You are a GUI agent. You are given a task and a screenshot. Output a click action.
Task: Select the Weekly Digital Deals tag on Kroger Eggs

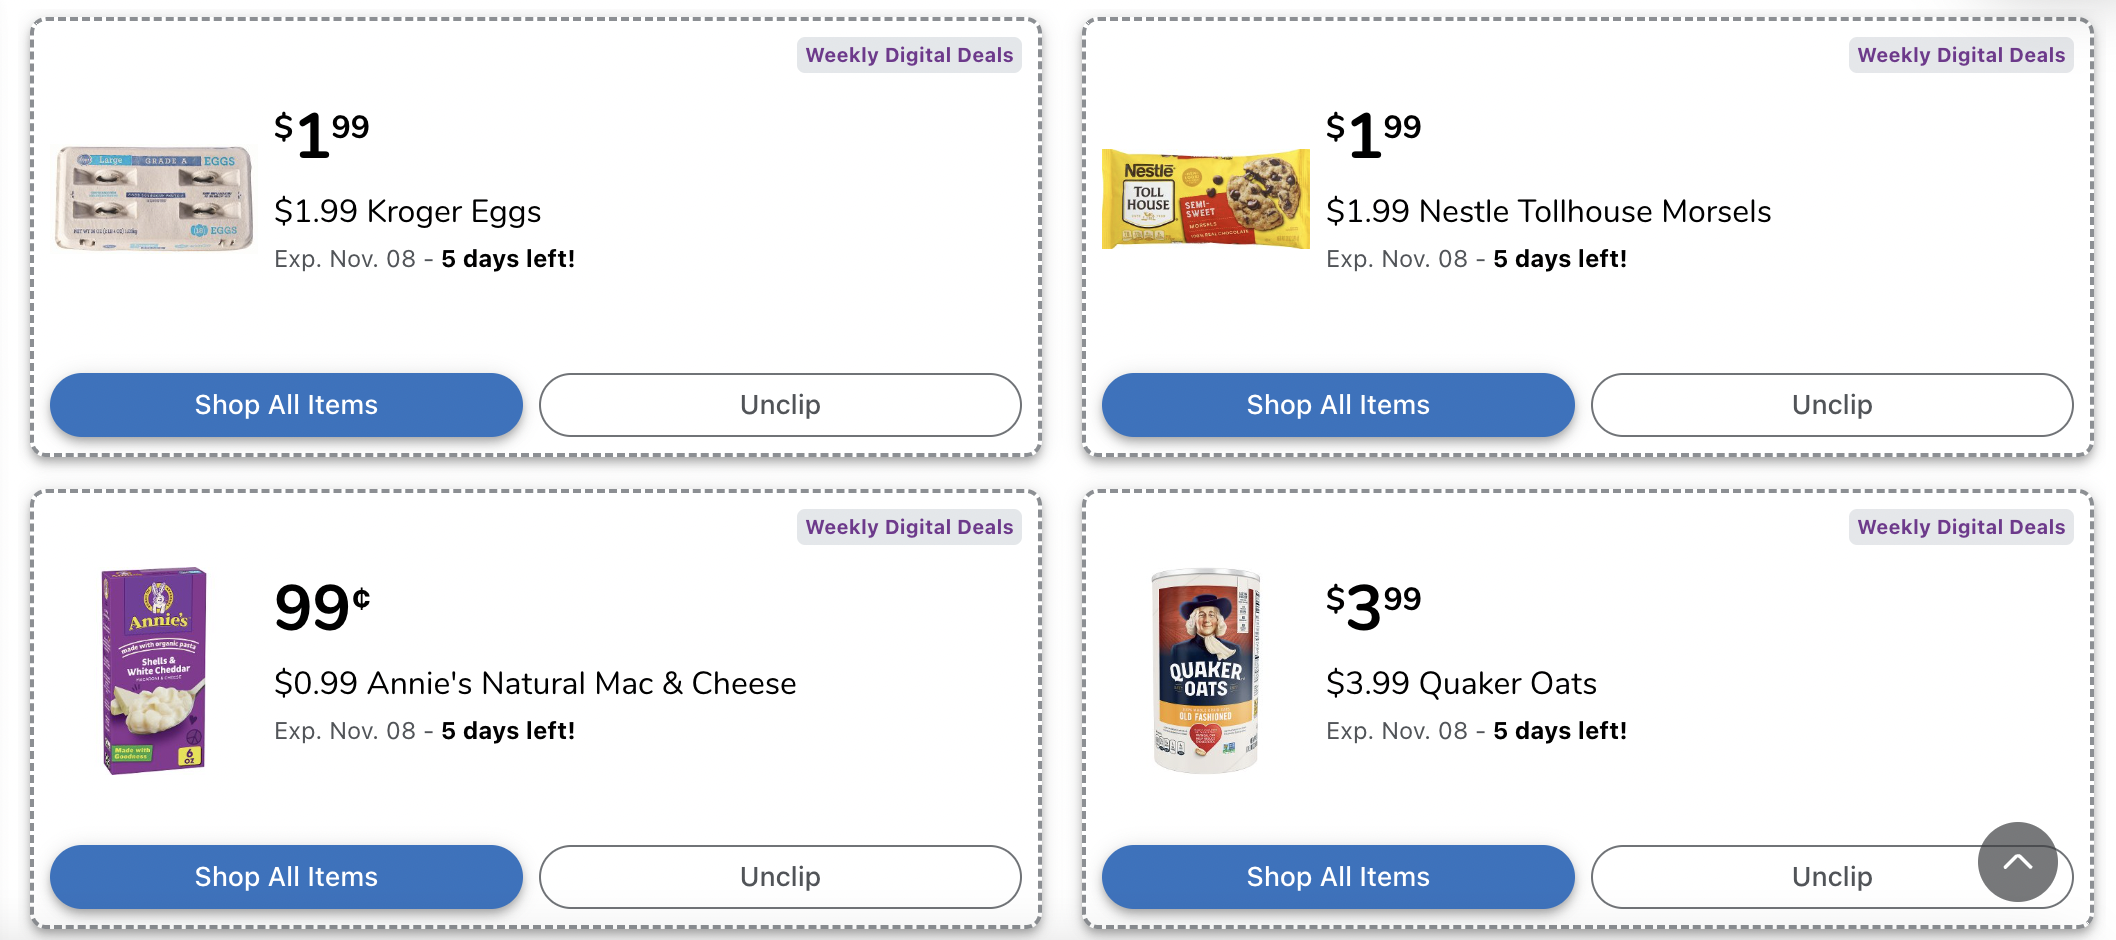(909, 55)
